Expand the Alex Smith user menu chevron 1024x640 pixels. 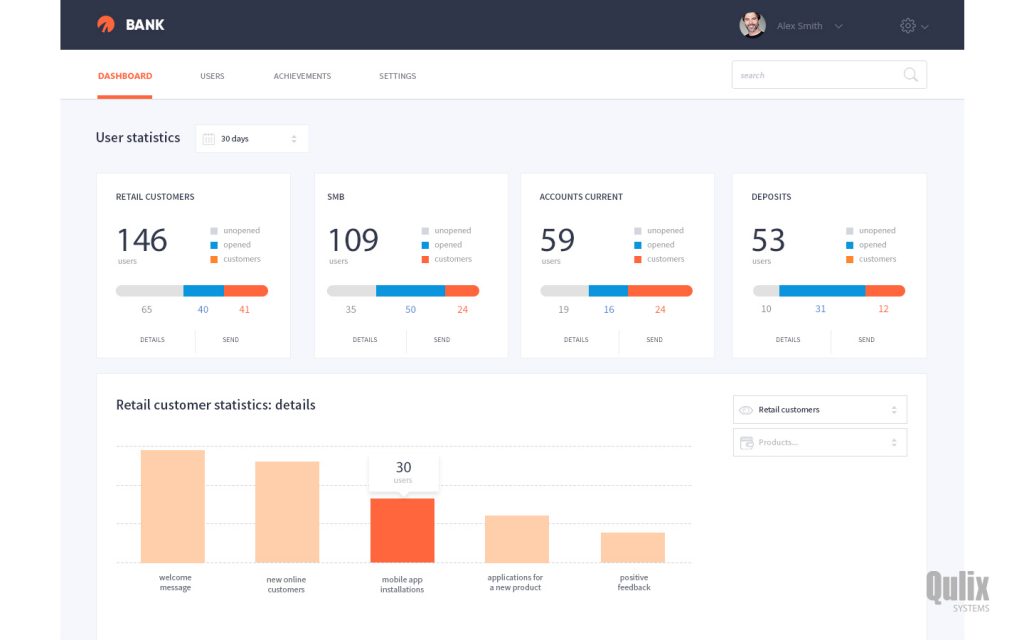(839, 27)
